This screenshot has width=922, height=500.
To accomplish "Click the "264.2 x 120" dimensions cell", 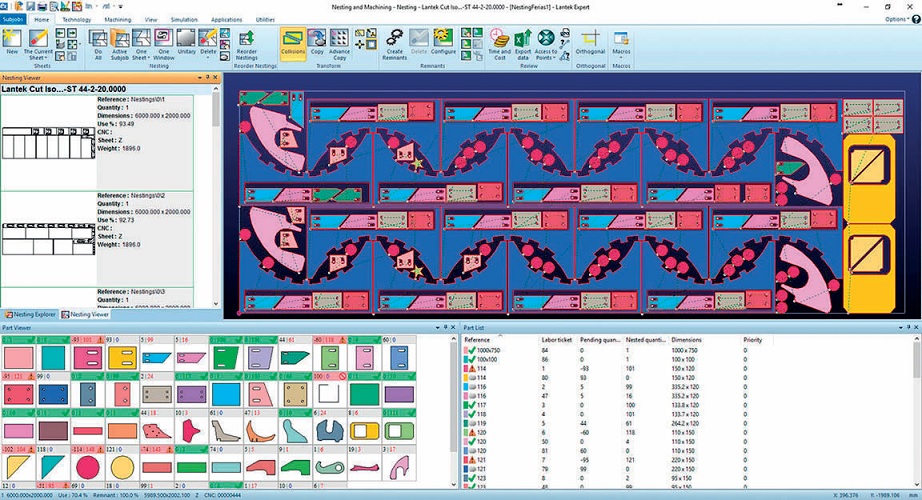I will 685,424.
